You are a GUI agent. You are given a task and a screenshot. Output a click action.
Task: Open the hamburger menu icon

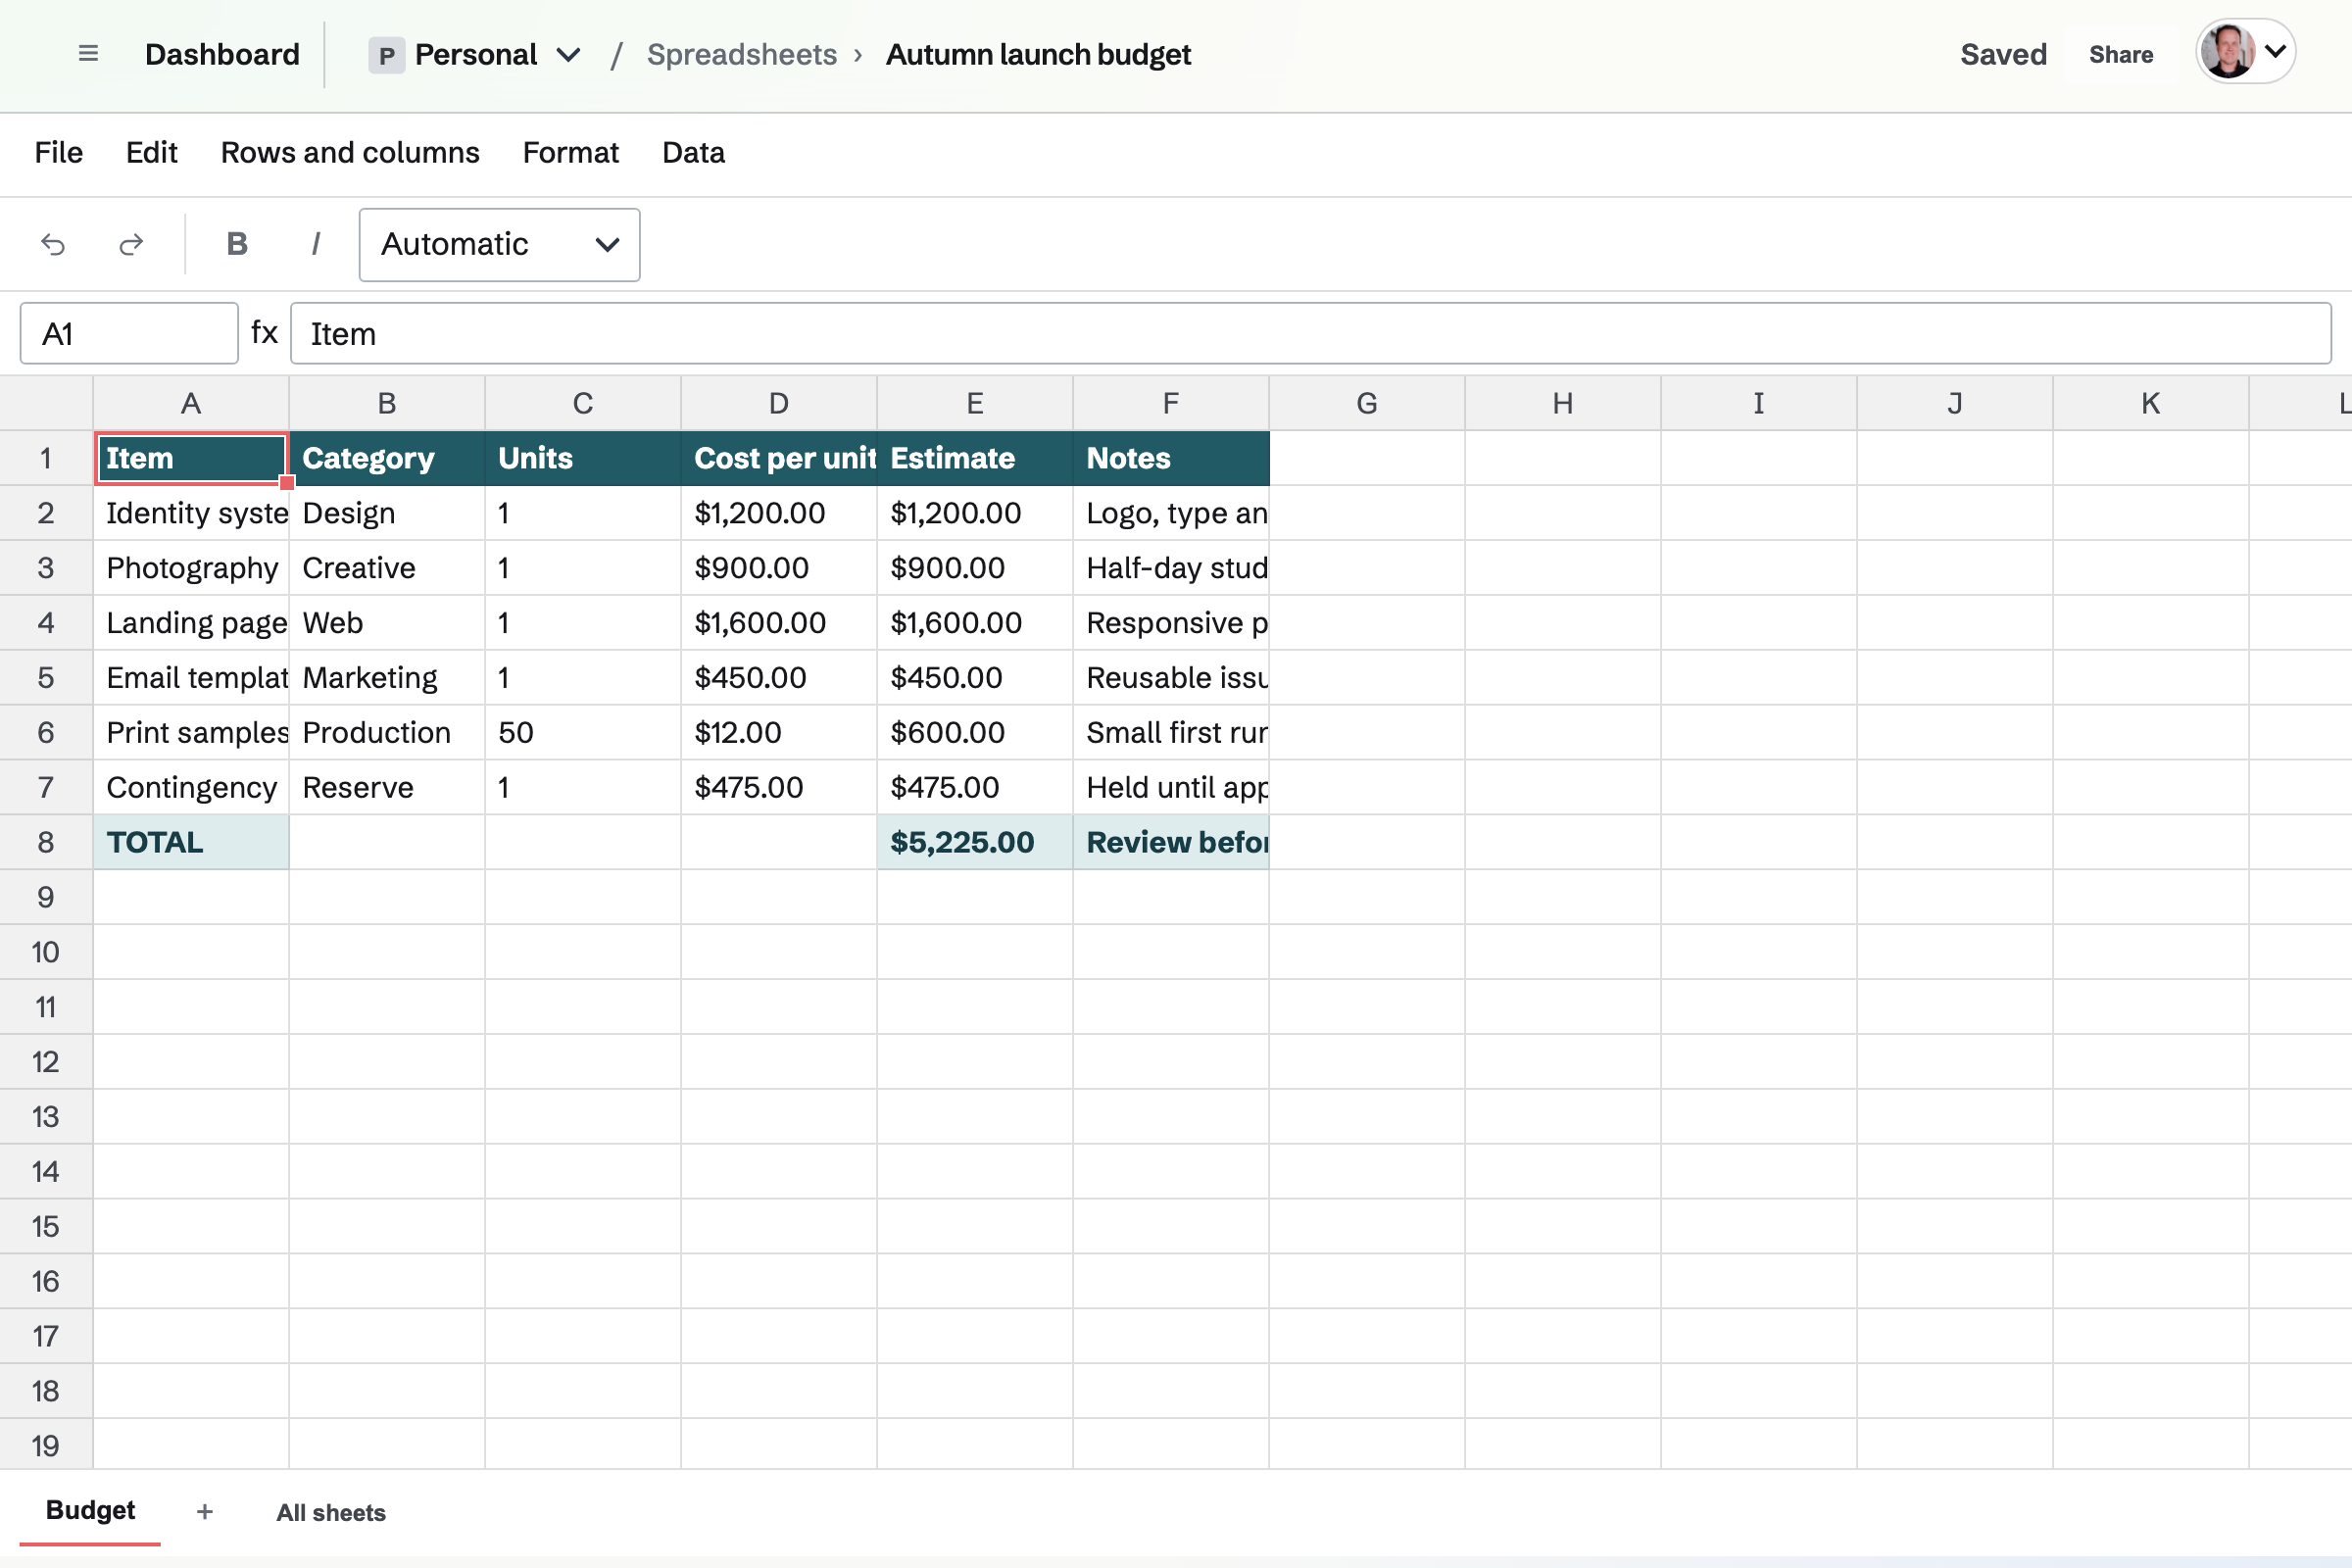[88, 54]
